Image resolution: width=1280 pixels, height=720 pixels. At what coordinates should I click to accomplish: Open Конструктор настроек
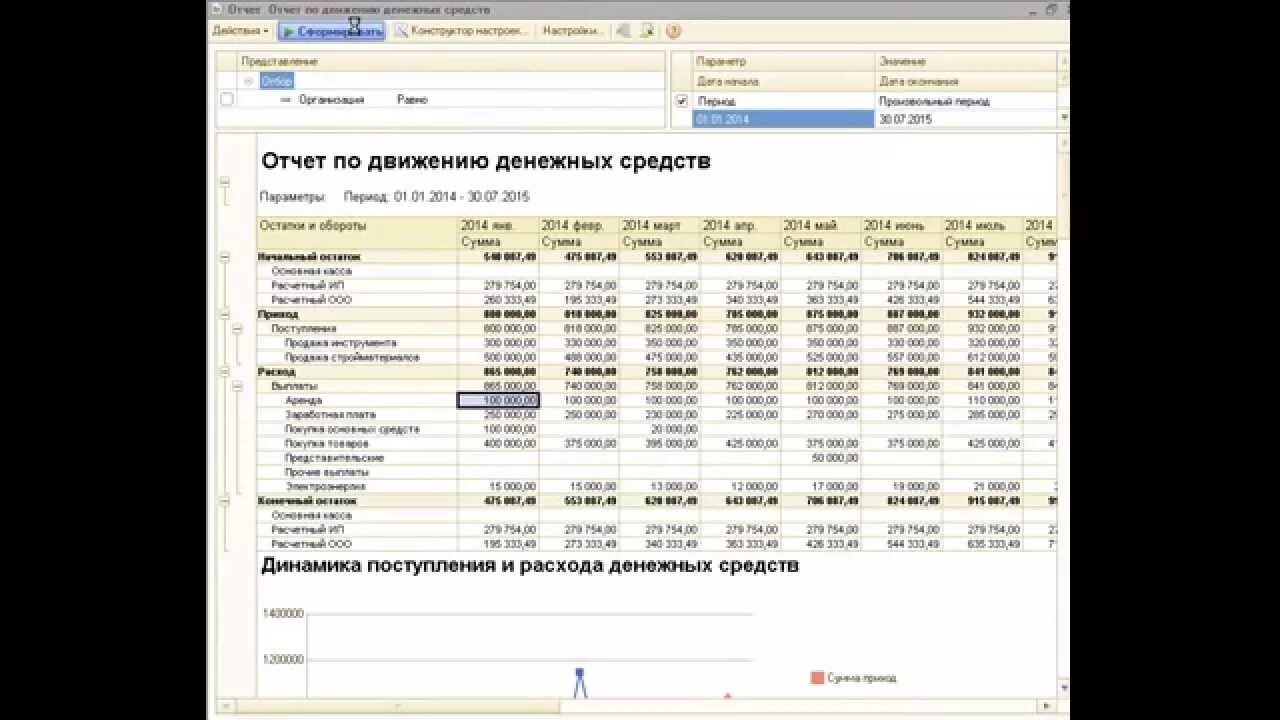(461, 31)
